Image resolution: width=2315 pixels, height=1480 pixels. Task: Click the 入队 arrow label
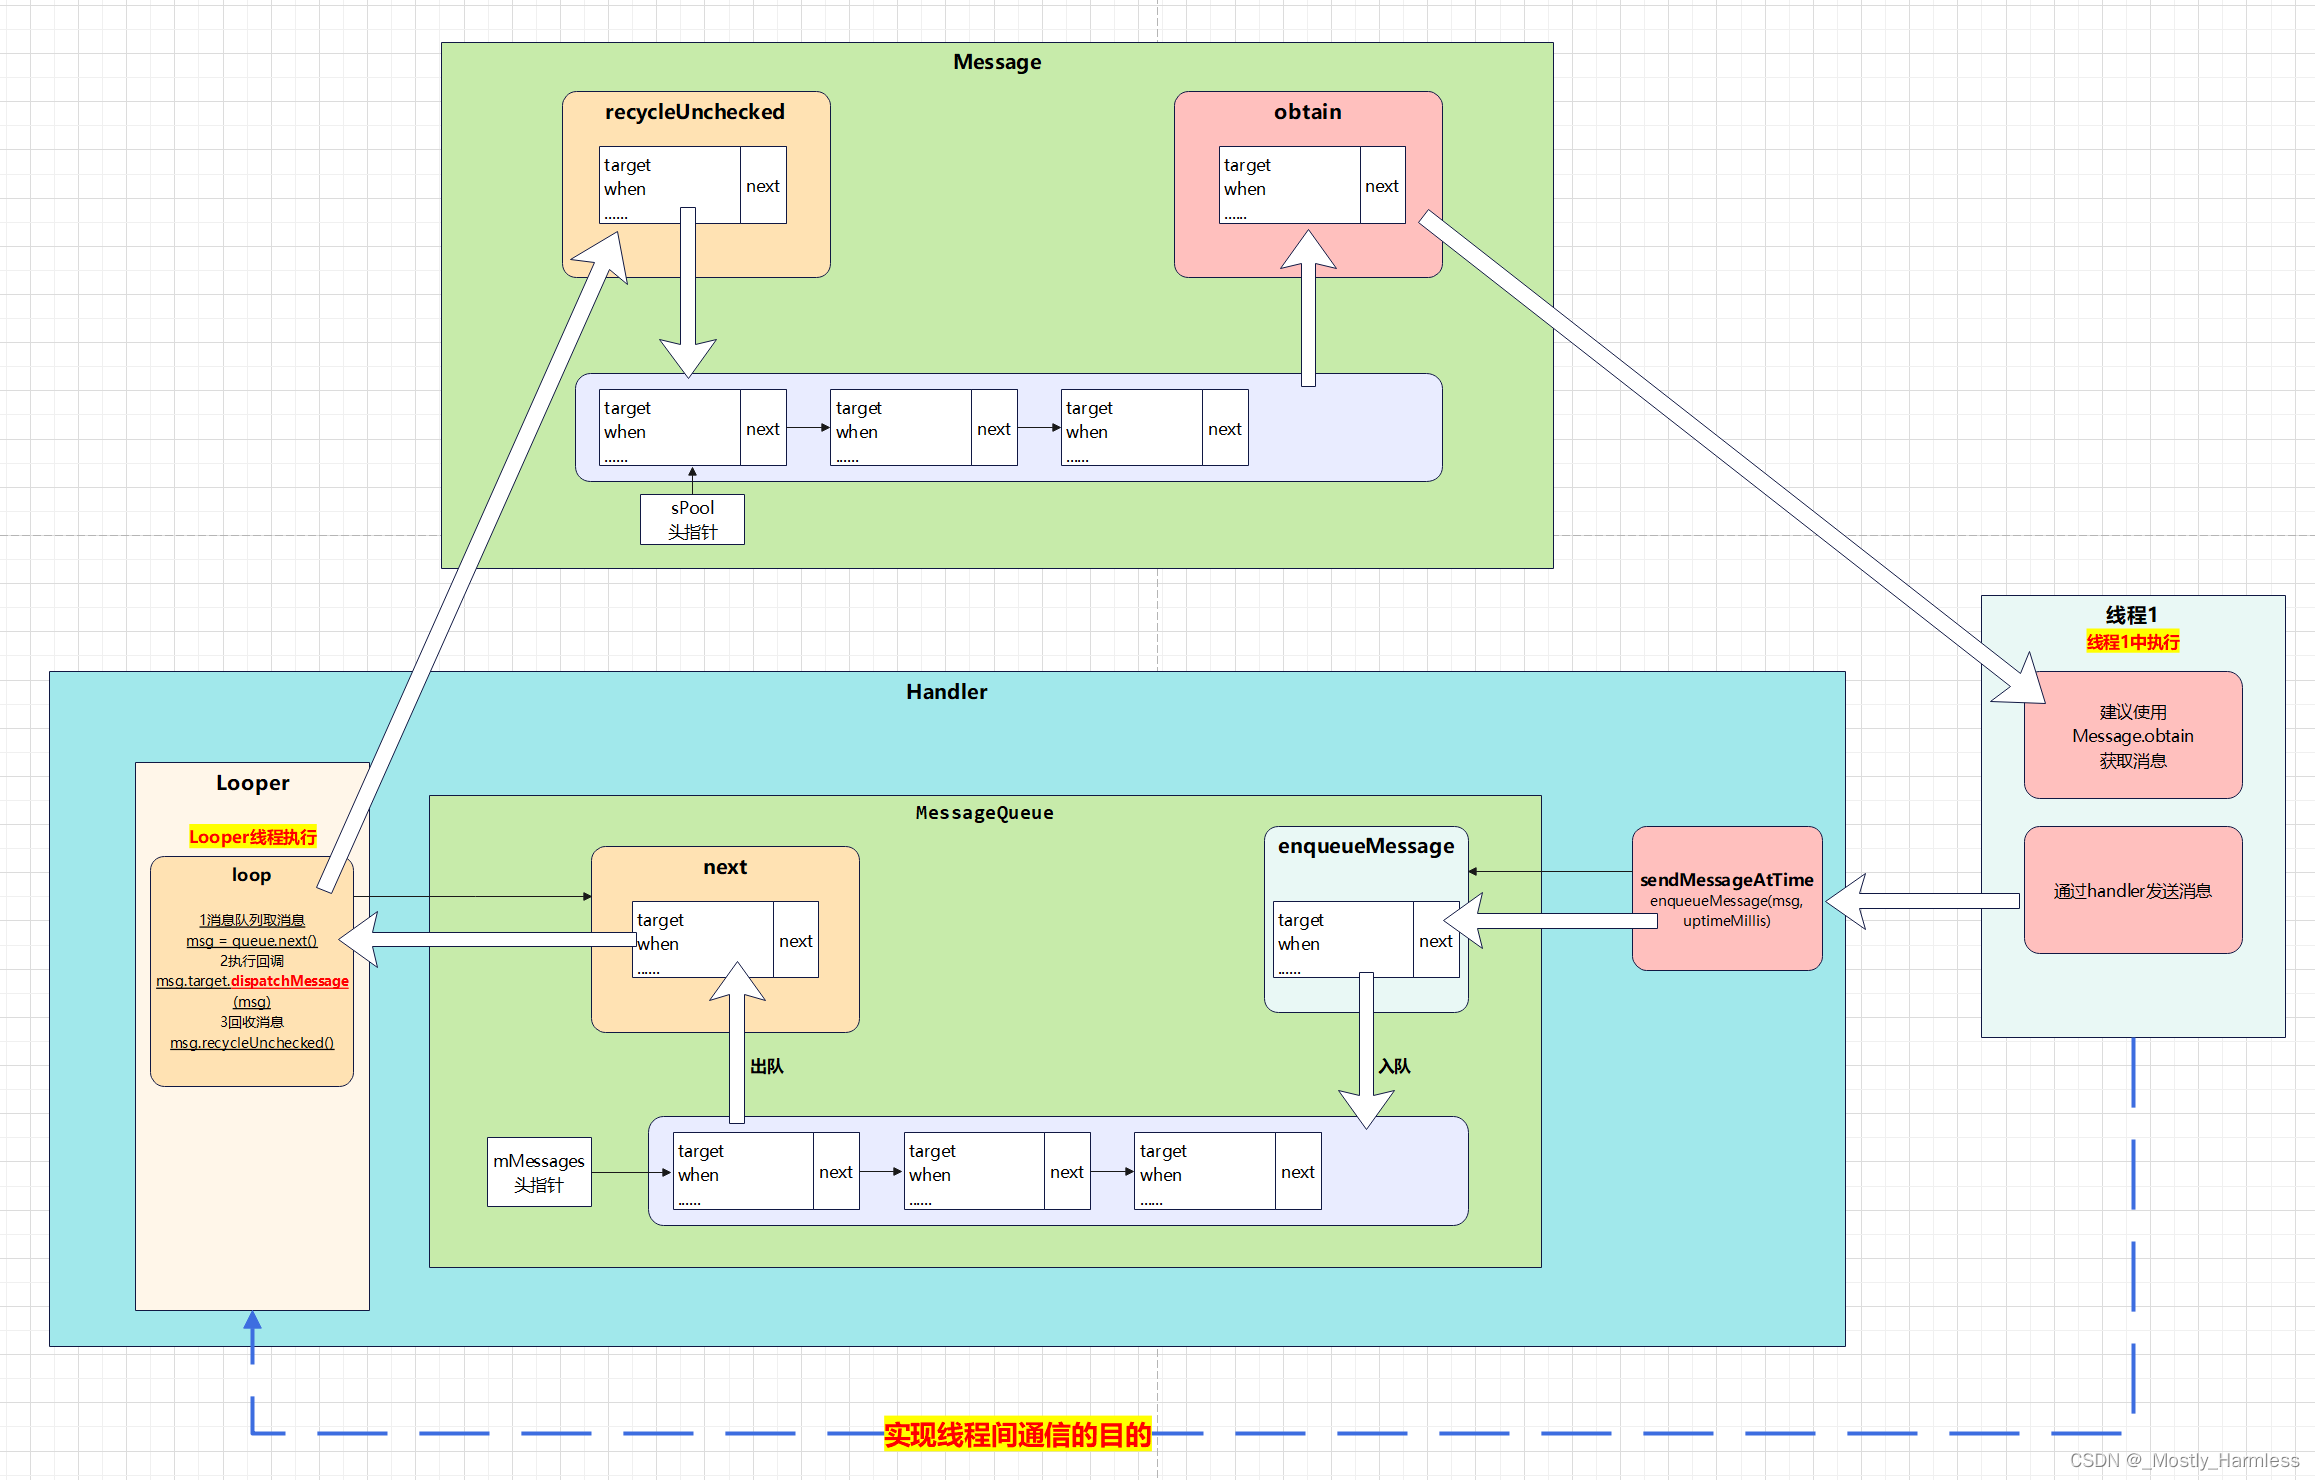click(x=1394, y=1066)
